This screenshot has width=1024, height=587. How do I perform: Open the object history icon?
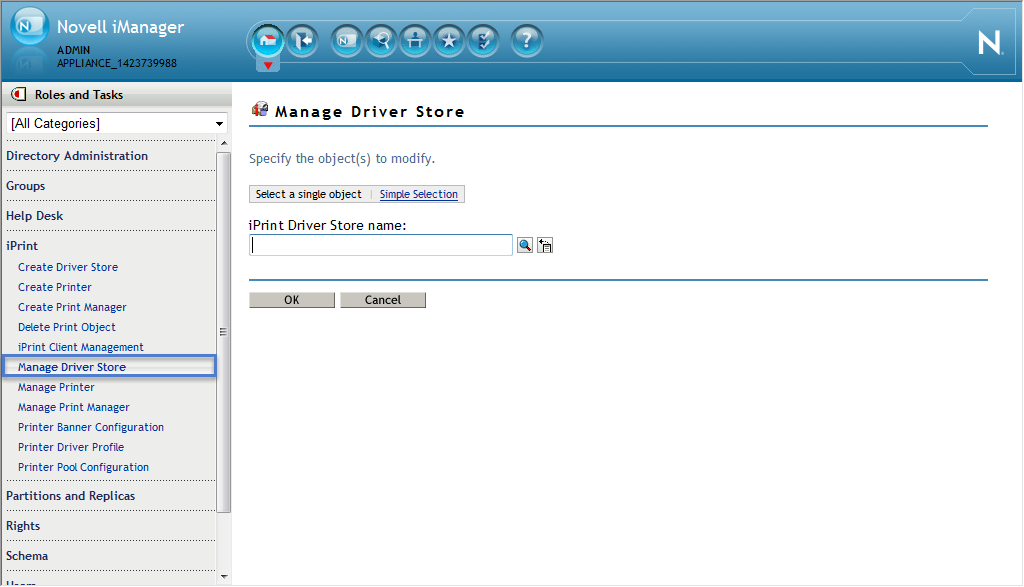(x=545, y=246)
